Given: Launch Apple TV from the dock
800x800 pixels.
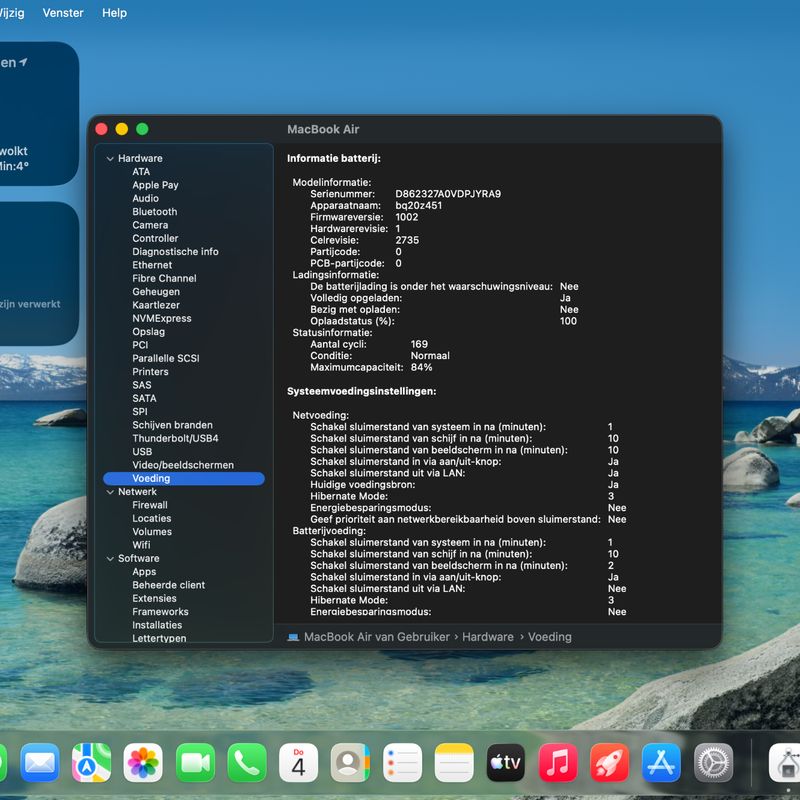Looking at the screenshot, I should pos(506,763).
